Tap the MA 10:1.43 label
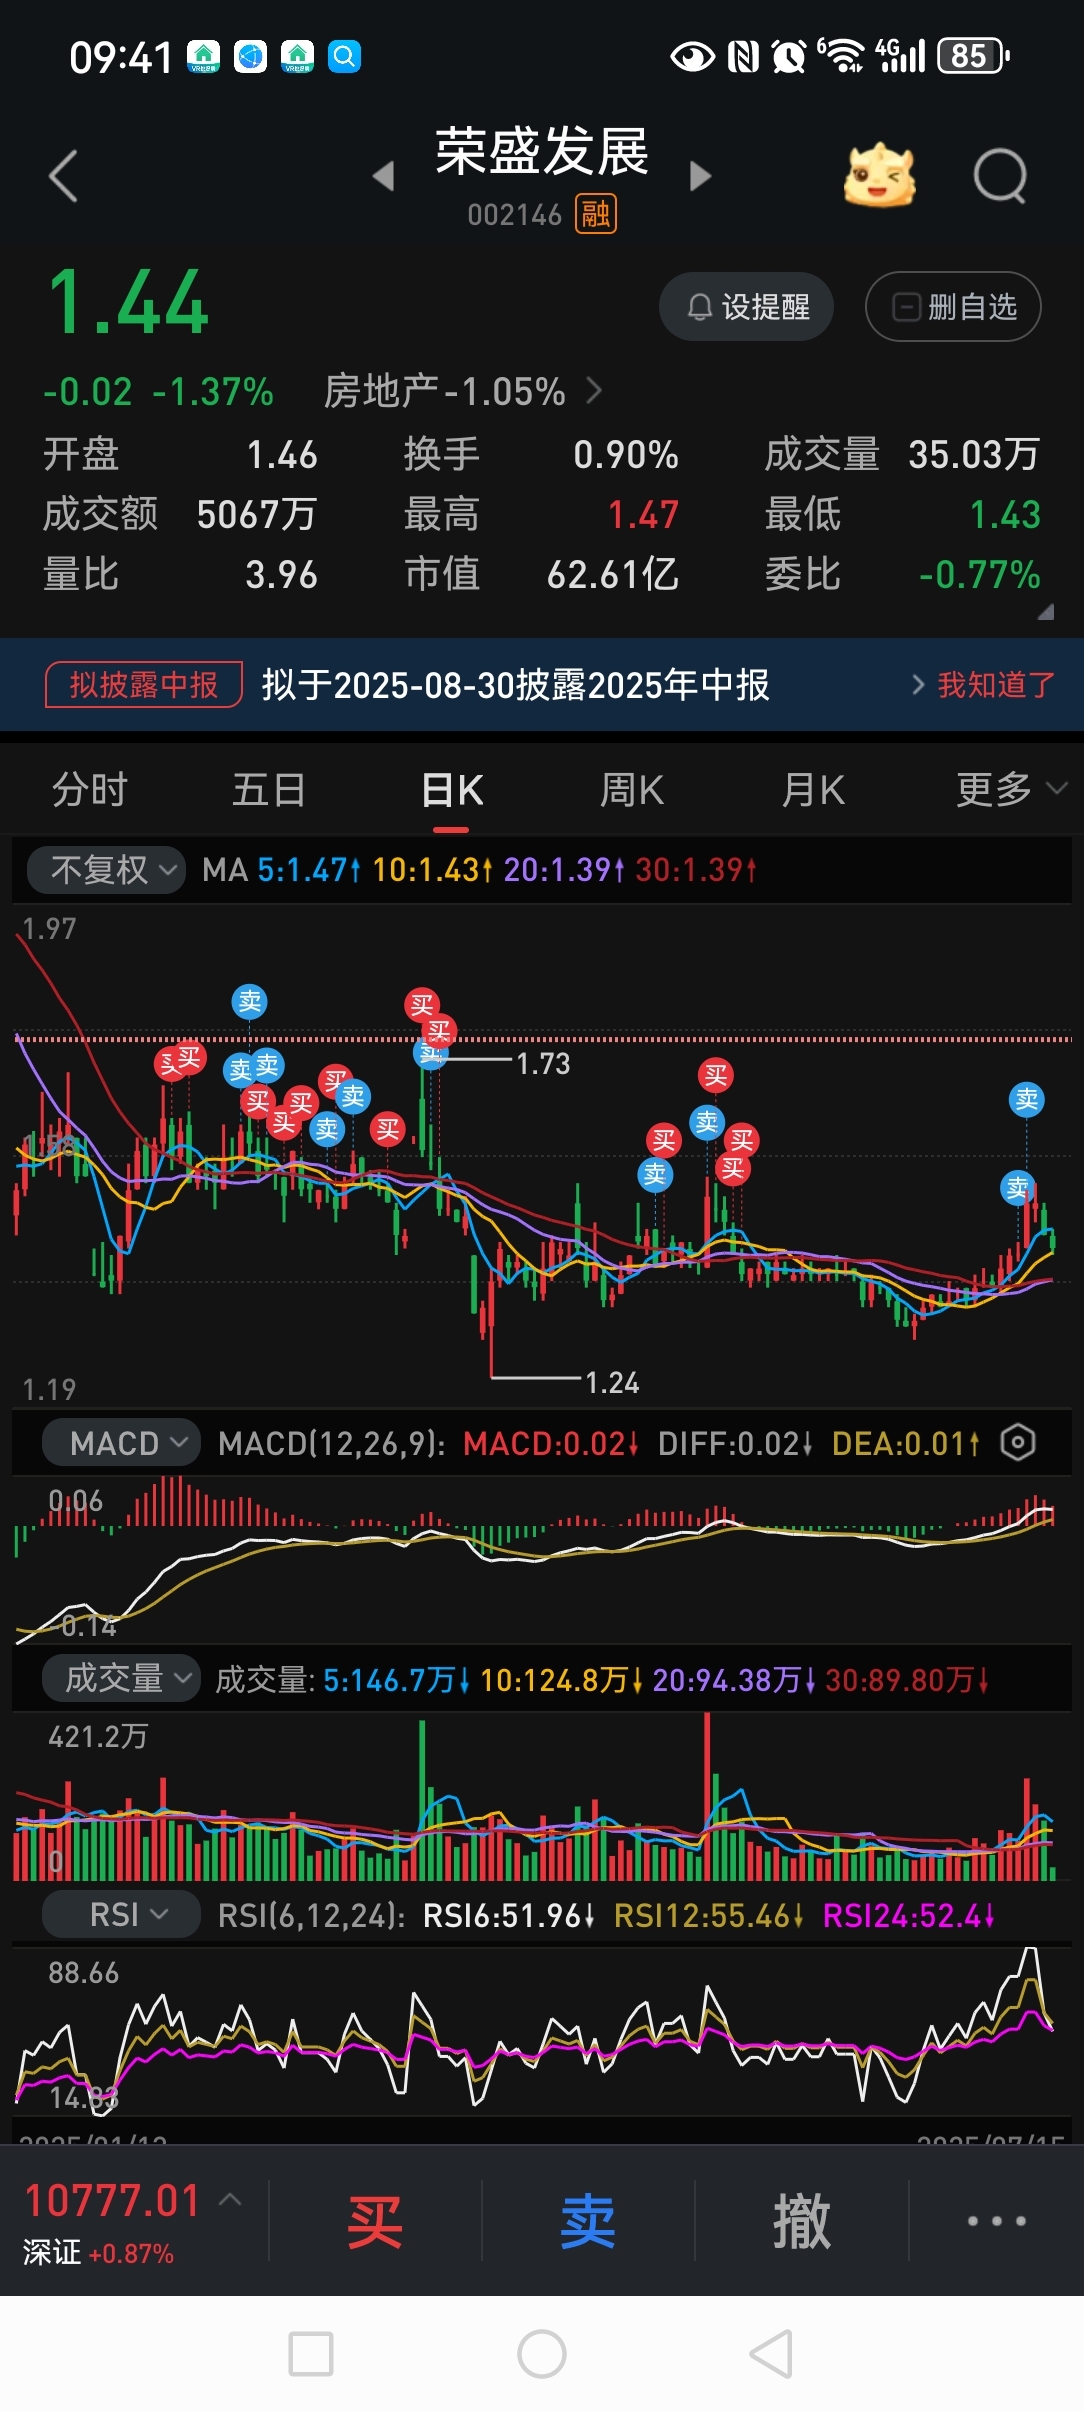The height and width of the screenshot is (2412, 1084). (433, 870)
